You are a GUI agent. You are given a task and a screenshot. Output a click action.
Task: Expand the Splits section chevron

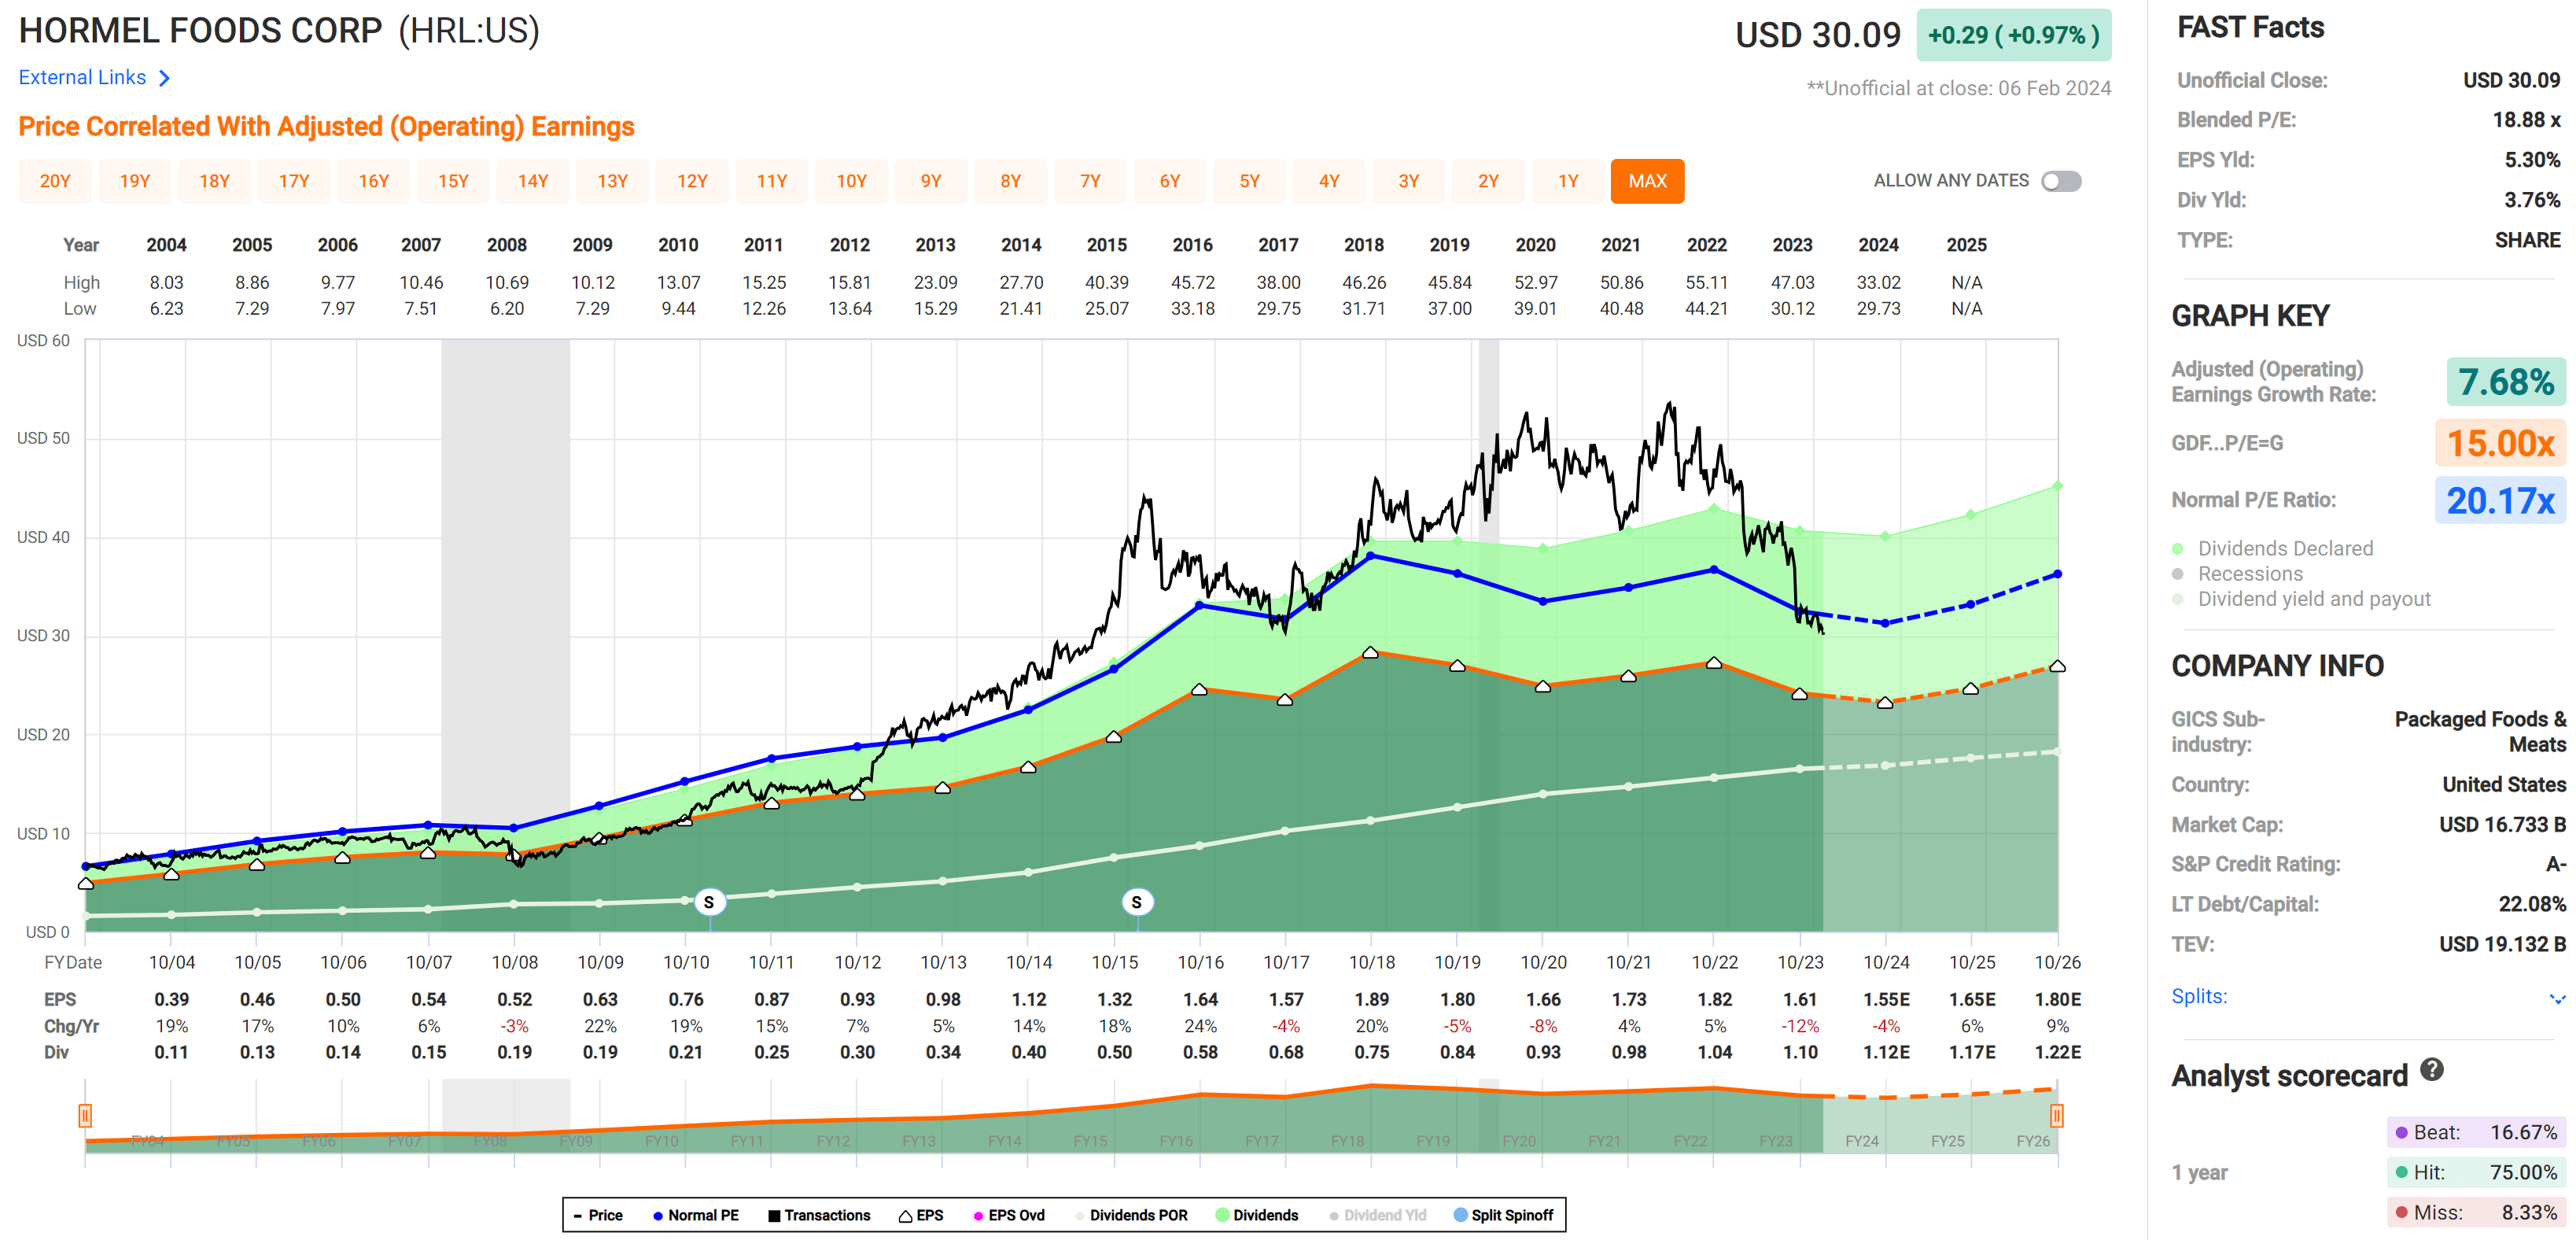pos(2556,998)
